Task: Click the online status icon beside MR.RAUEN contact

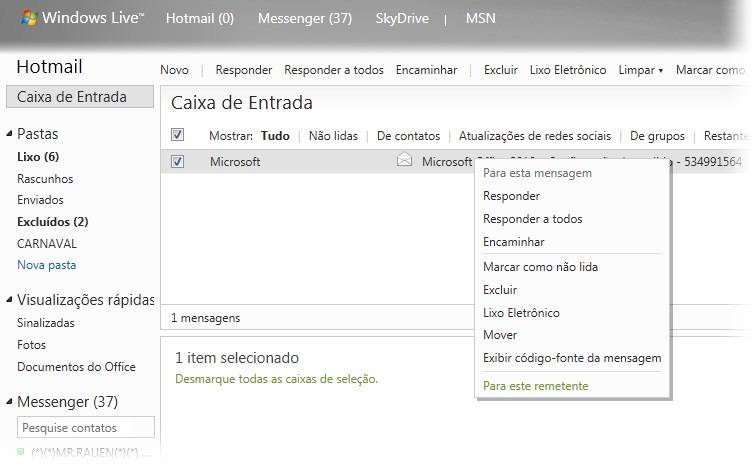Action: coord(21,452)
